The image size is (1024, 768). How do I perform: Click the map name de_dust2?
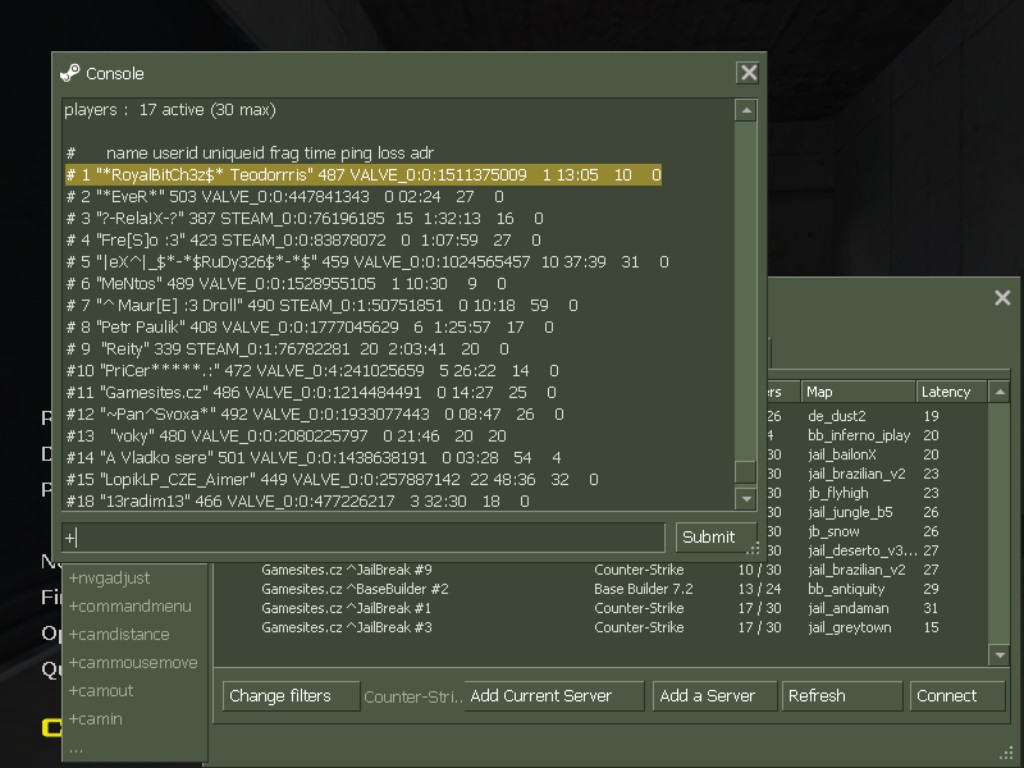(x=837, y=416)
